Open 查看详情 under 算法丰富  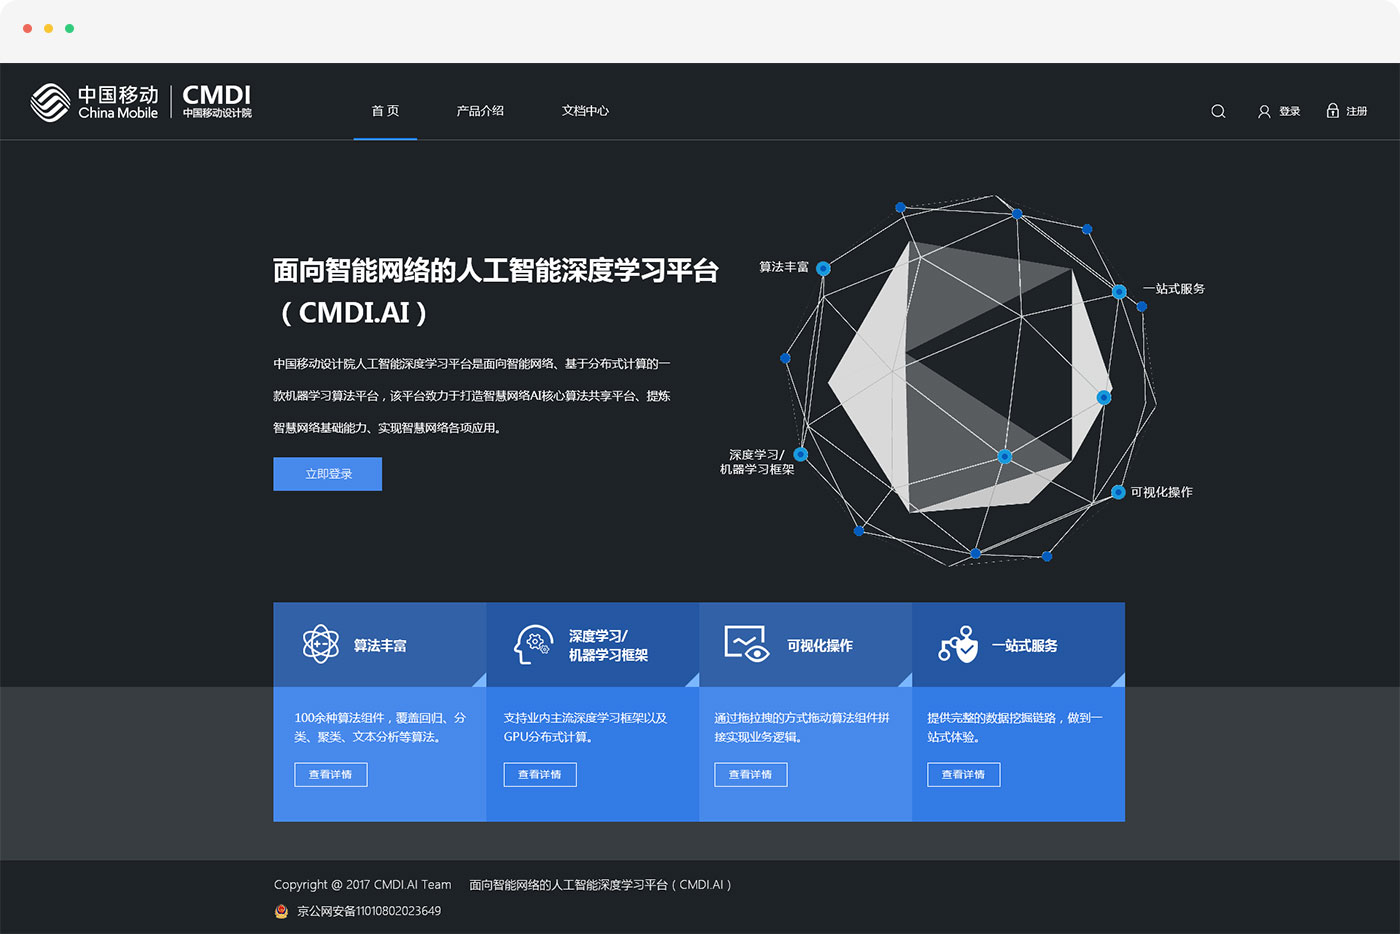[330, 774]
